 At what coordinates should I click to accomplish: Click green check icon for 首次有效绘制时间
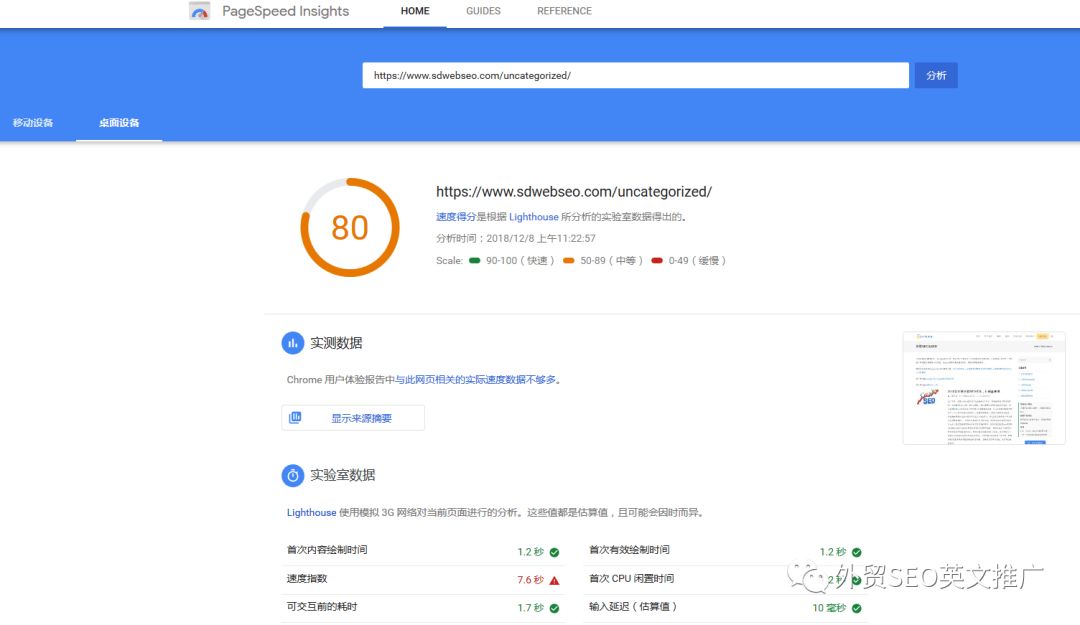click(x=856, y=552)
